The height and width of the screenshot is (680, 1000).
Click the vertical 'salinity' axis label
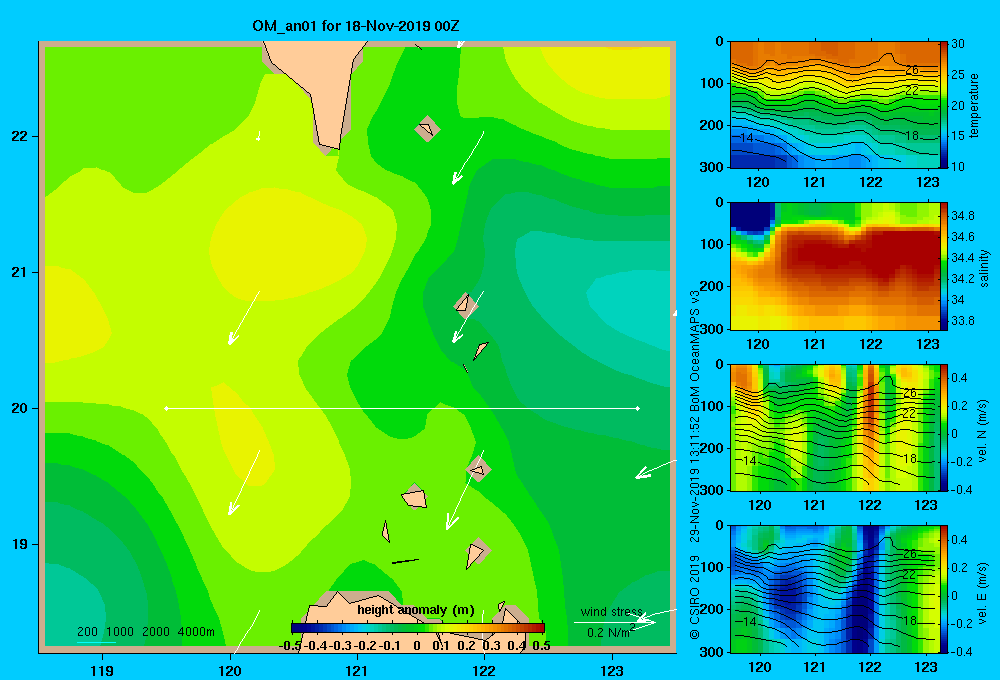(x=984, y=267)
